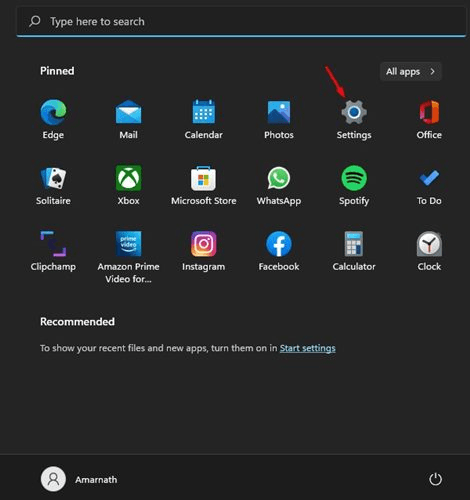
Task: Launch the Clock app
Action: (429, 251)
